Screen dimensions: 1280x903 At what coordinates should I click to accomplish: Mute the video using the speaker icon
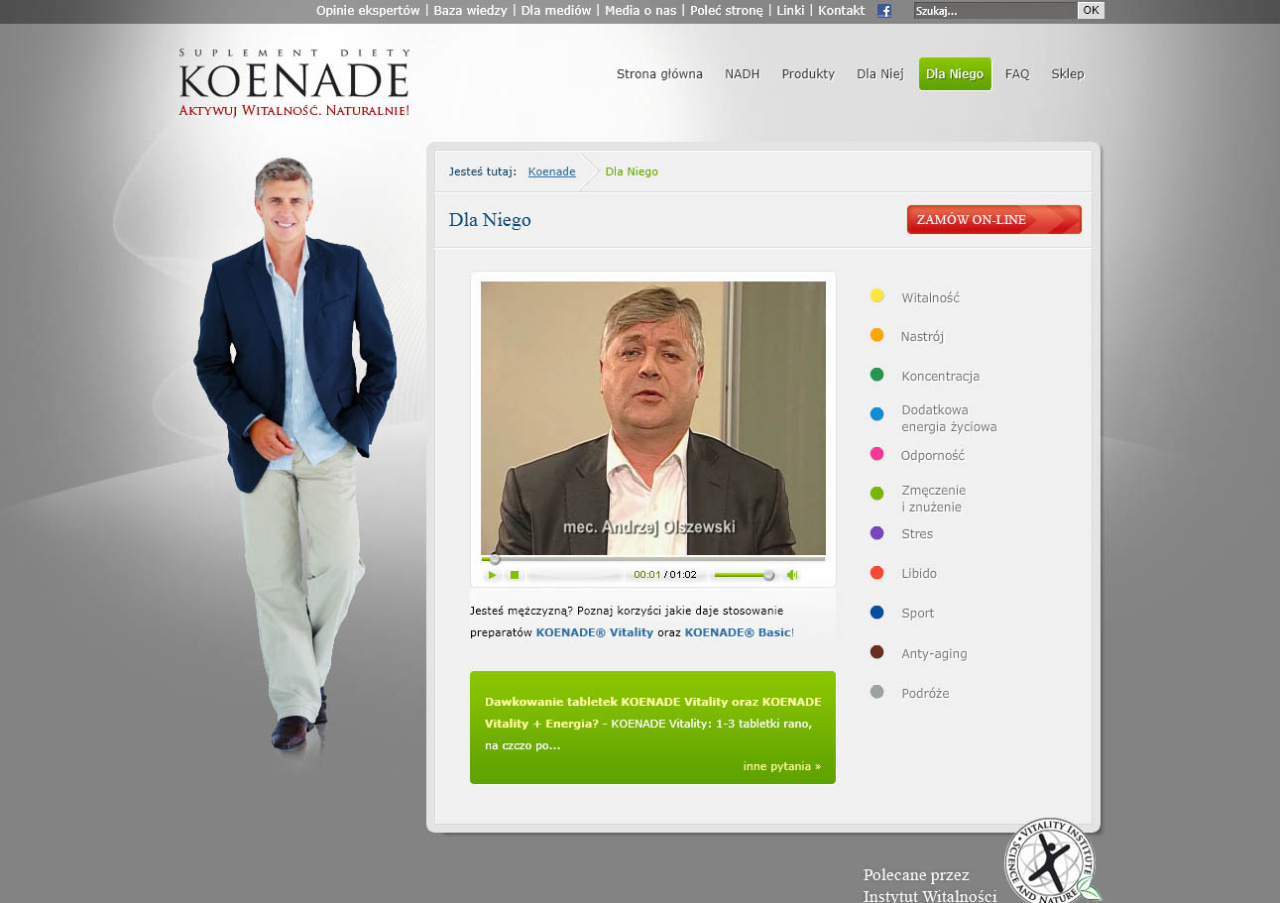point(792,575)
